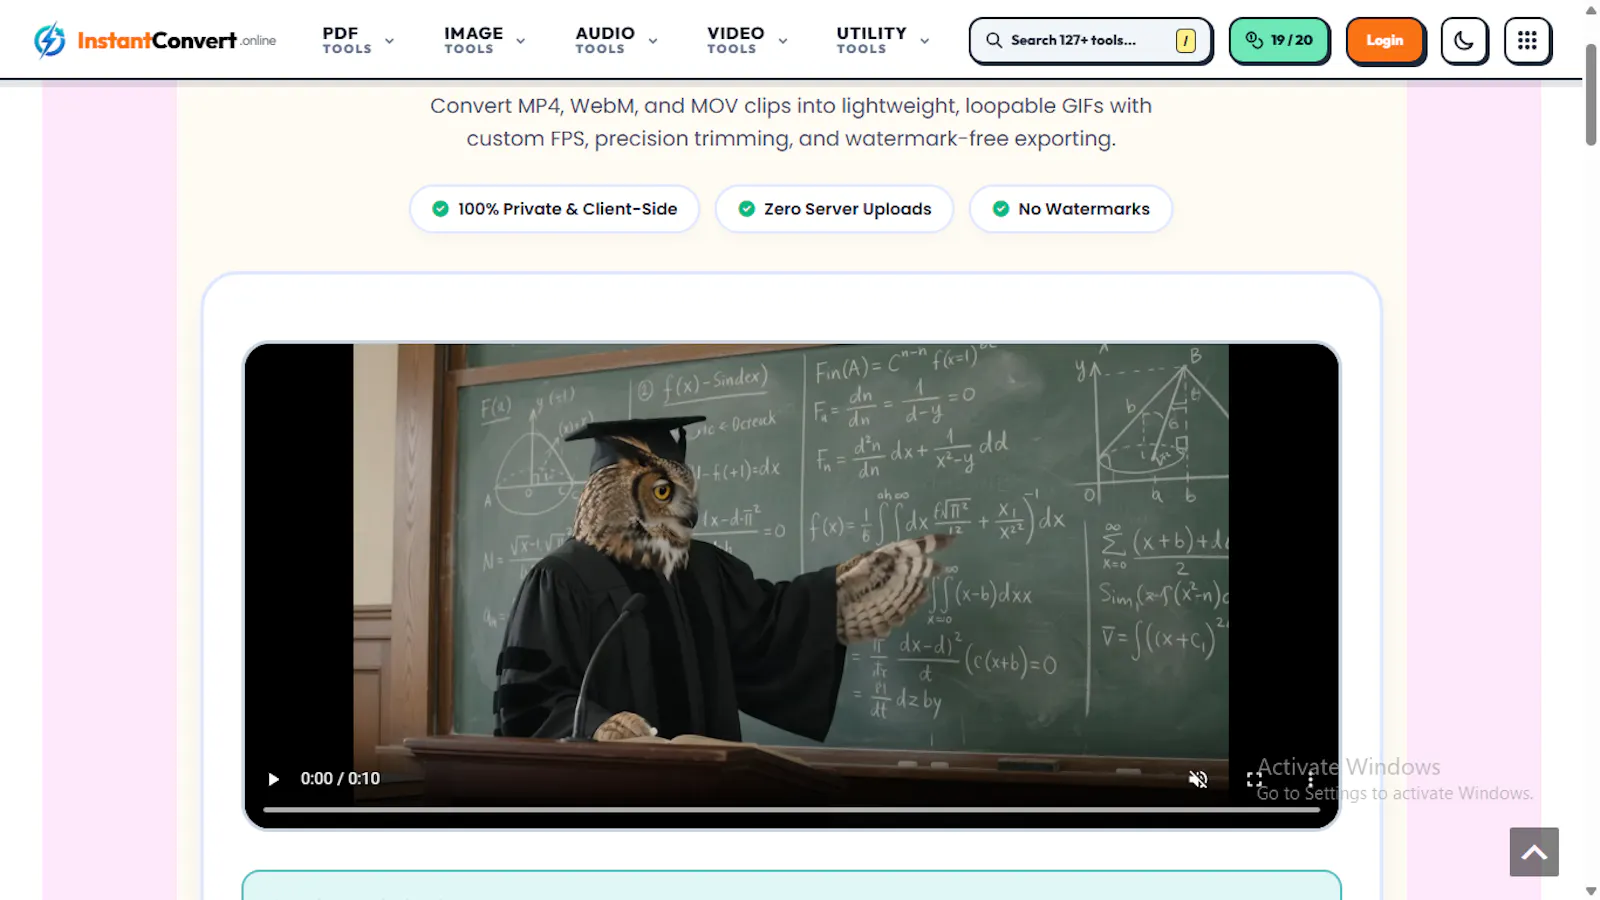Click the back-to-top arrow button
The image size is (1600, 900).
tap(1534, 852)
